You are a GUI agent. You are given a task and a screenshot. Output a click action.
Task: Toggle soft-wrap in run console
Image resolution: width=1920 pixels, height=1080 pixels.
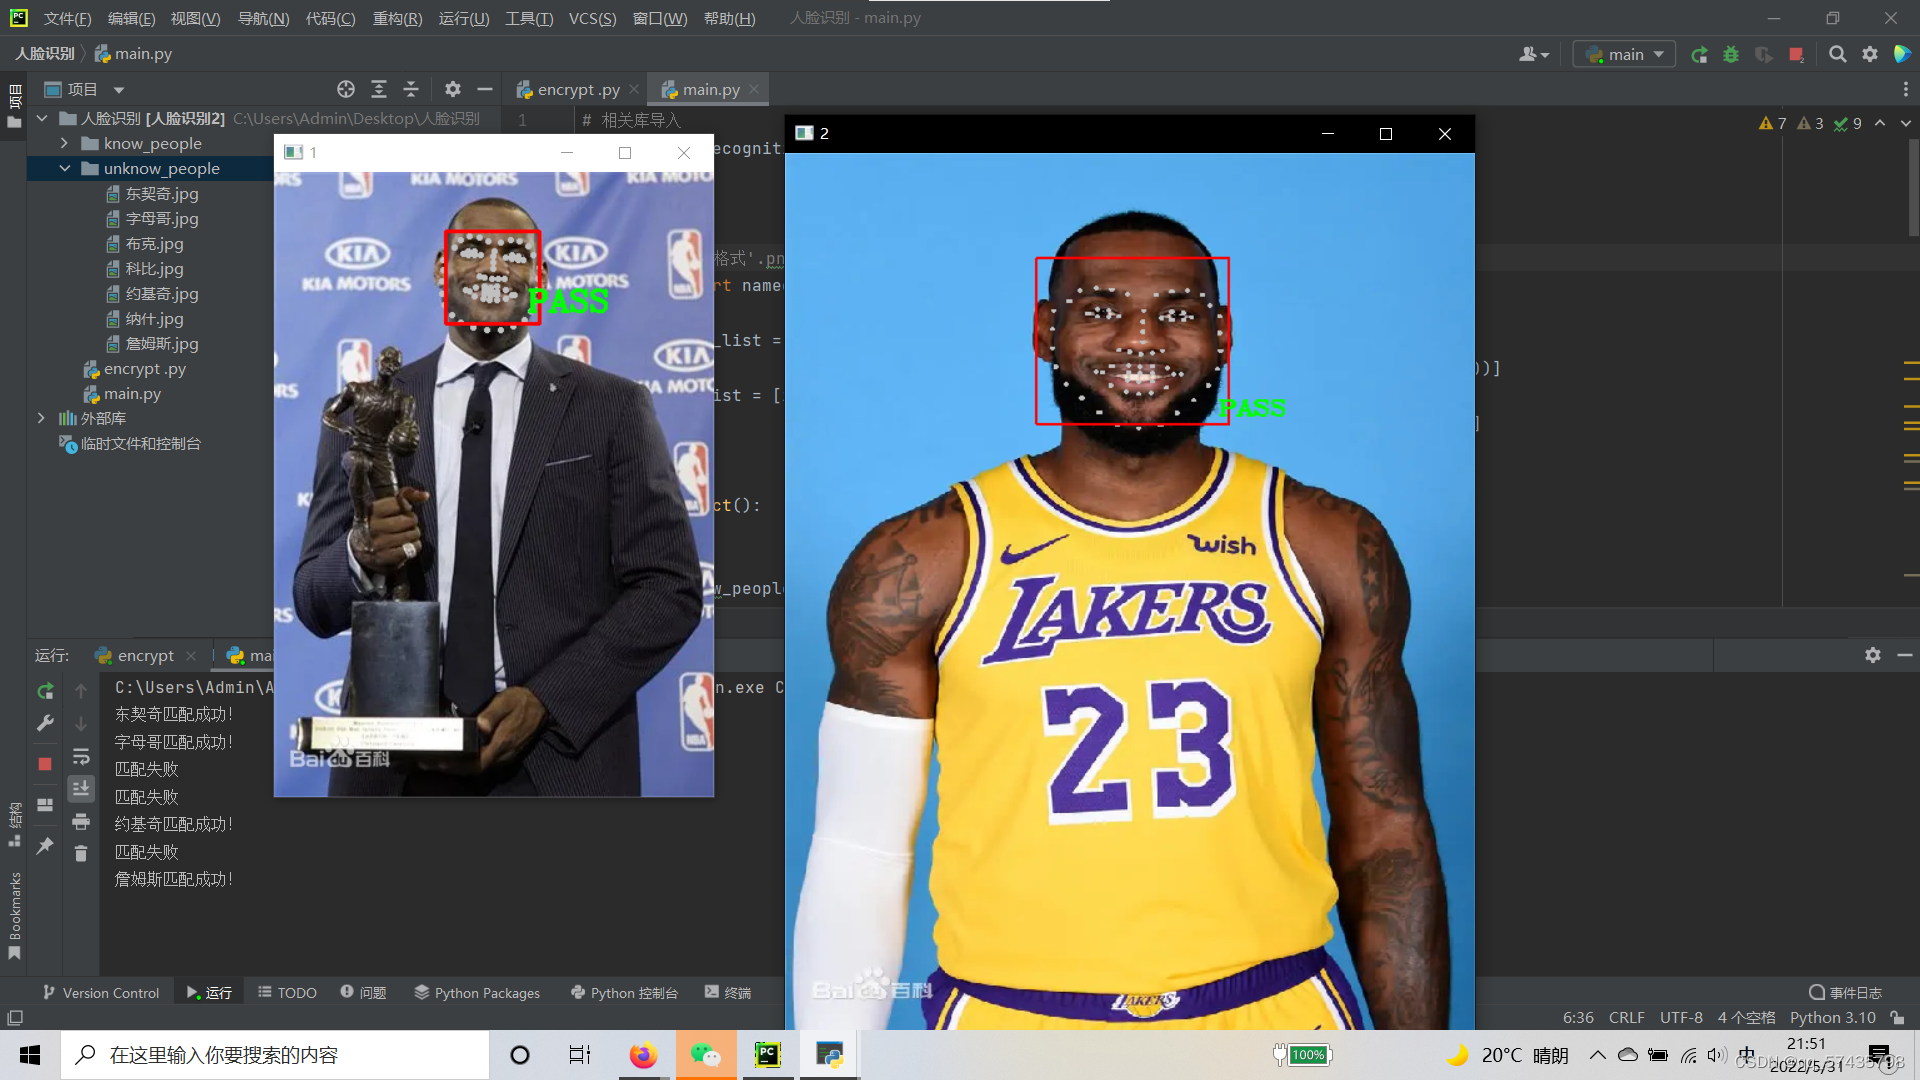[81, 756]
